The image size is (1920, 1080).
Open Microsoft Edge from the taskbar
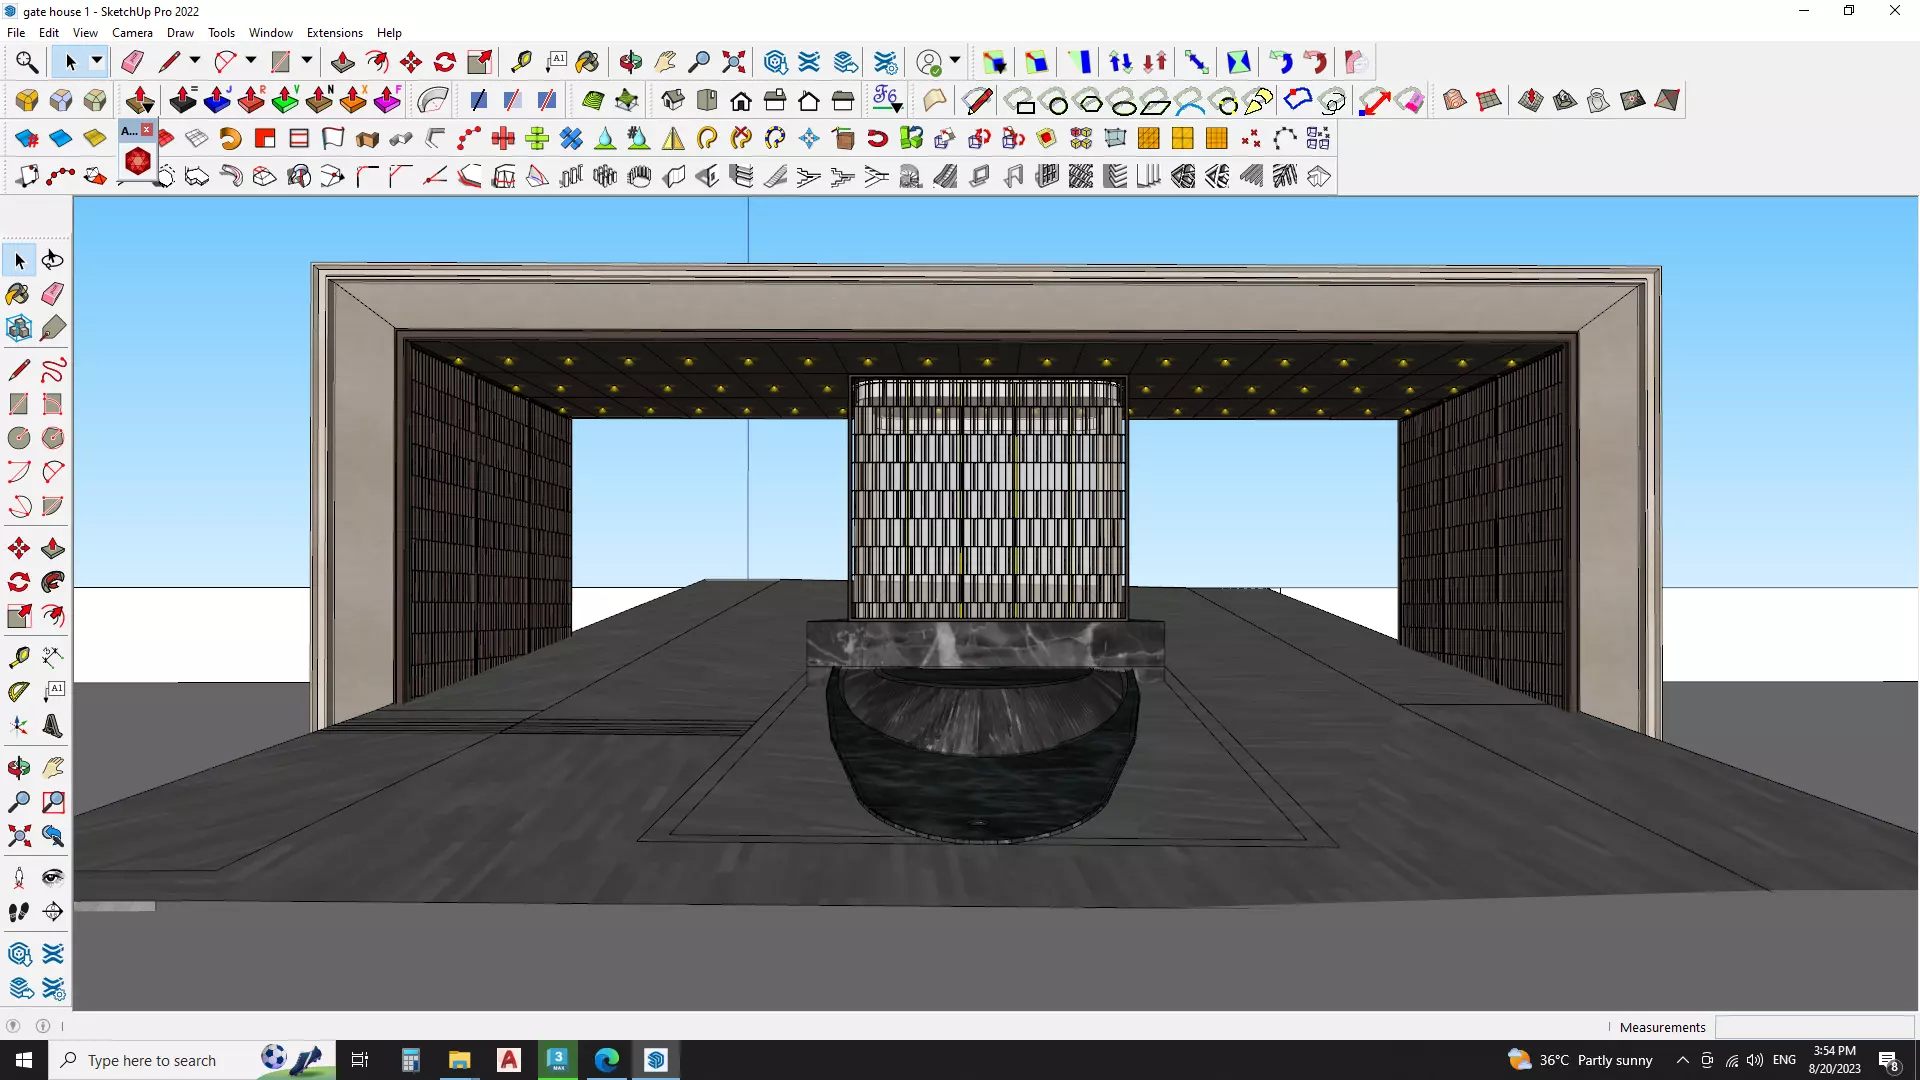pyautogui.click(x=607, y=1060)
